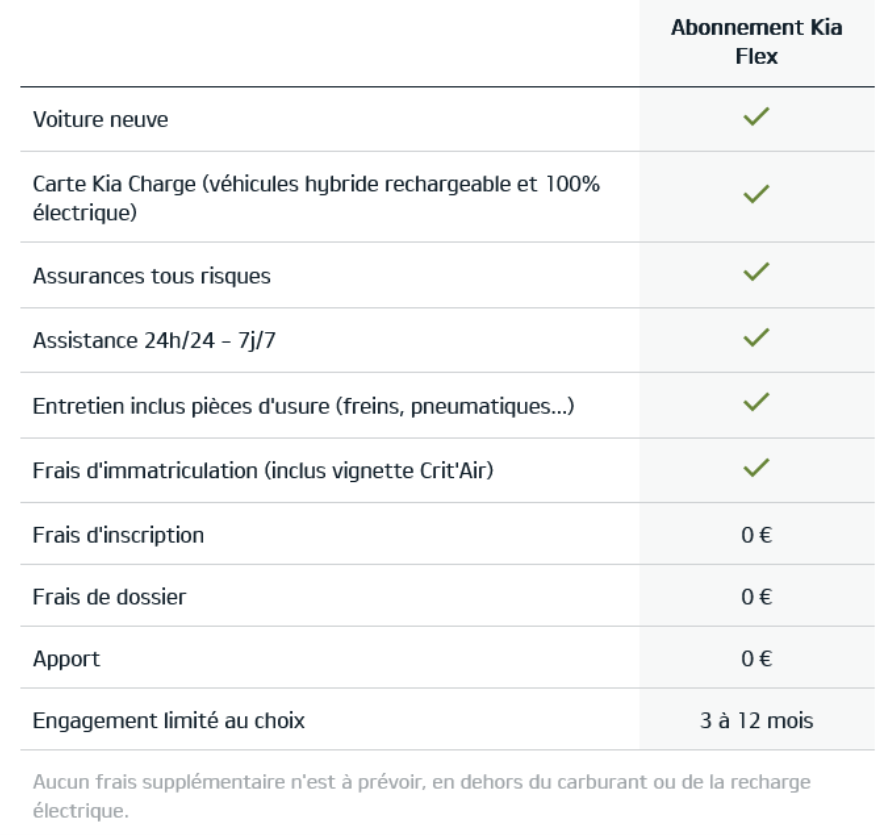Click the Frais d'immatriculation checkmark
The width and height of the screenshot is (883, 835).
(x=756, y=467)
